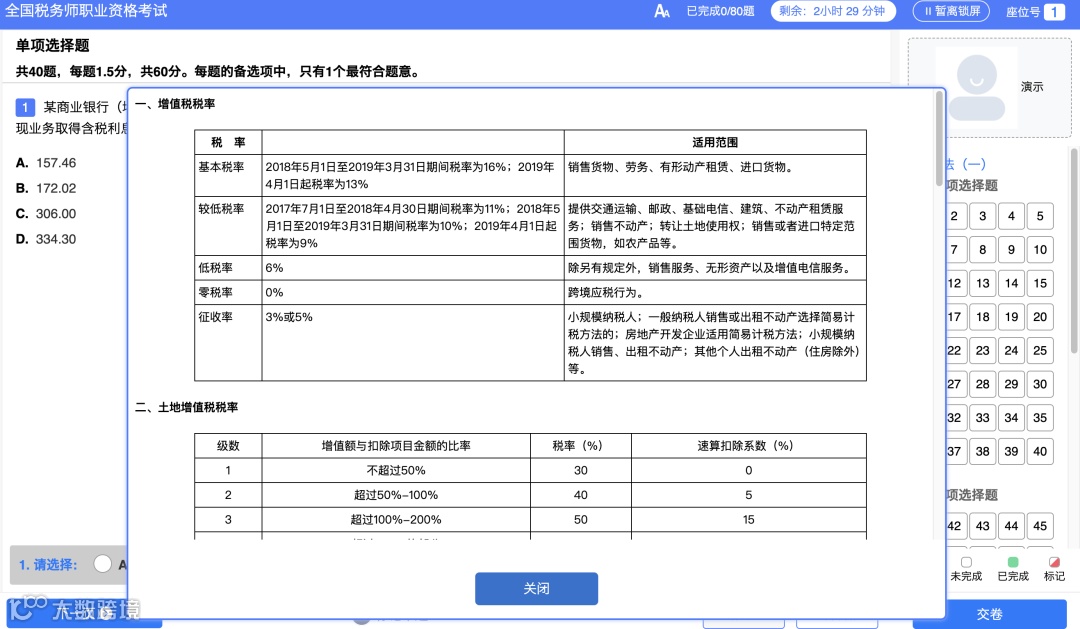The image size is (1080, 629).
Task: Click the 不超过50% table cell
Action: point(396,471)
